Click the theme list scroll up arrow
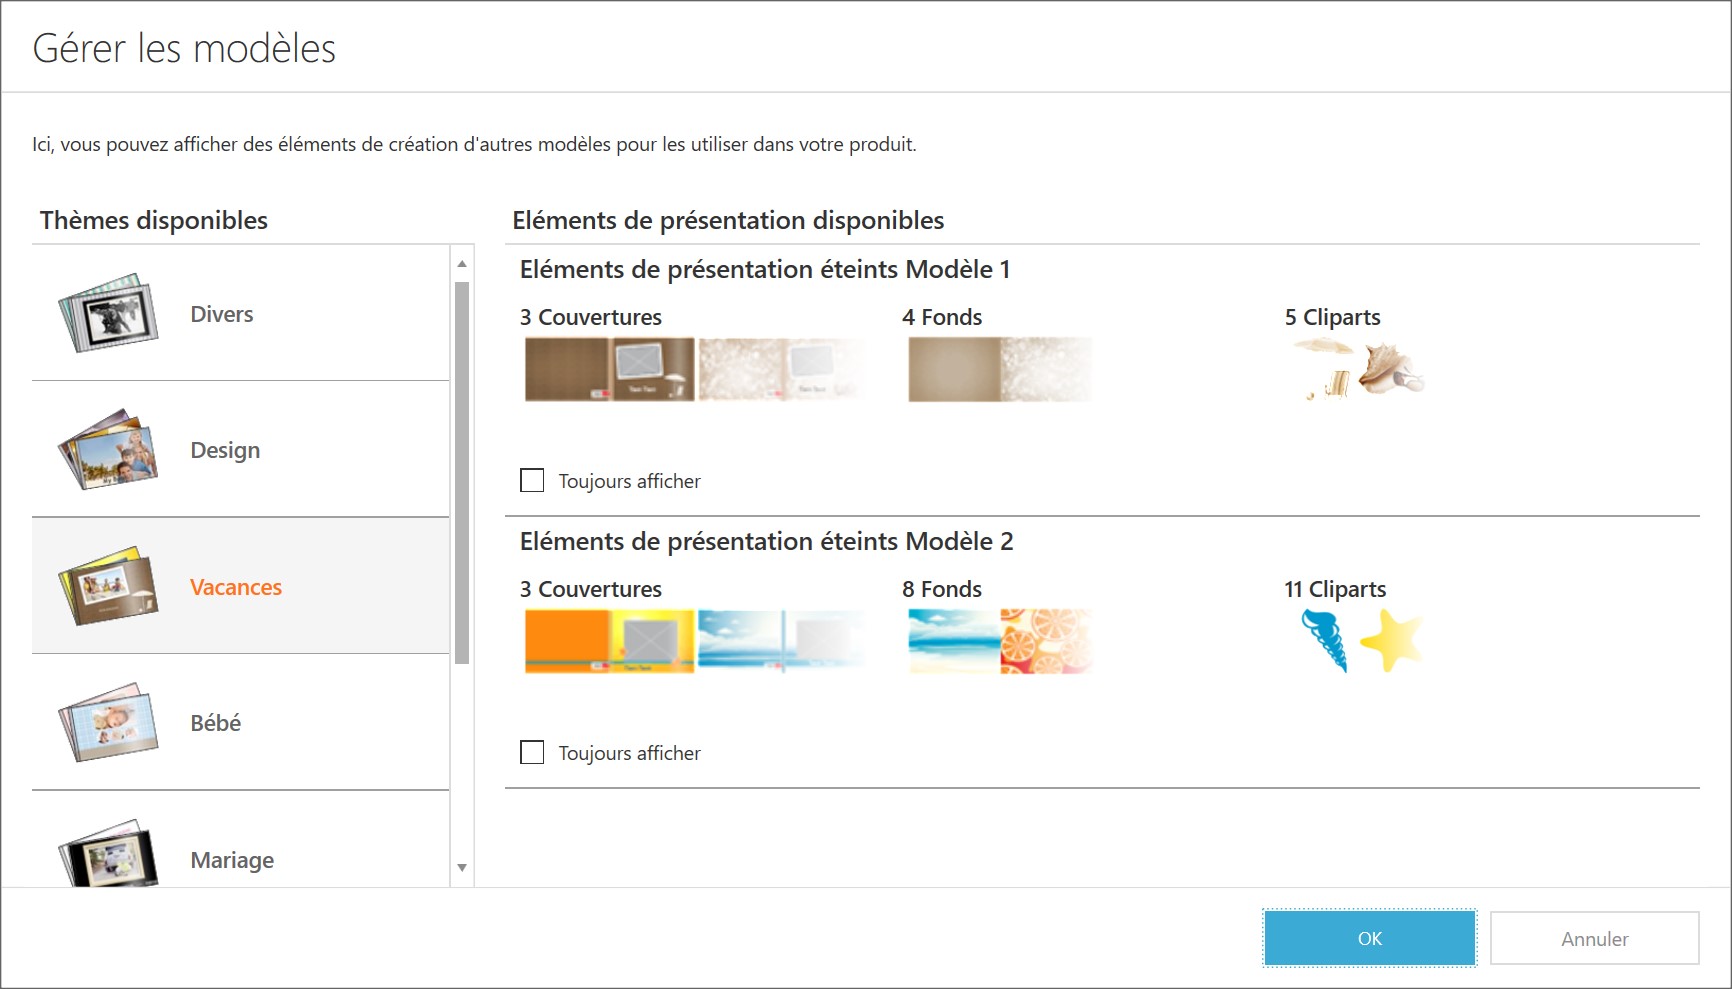1732x989 pixels. (x=462, y=264)
